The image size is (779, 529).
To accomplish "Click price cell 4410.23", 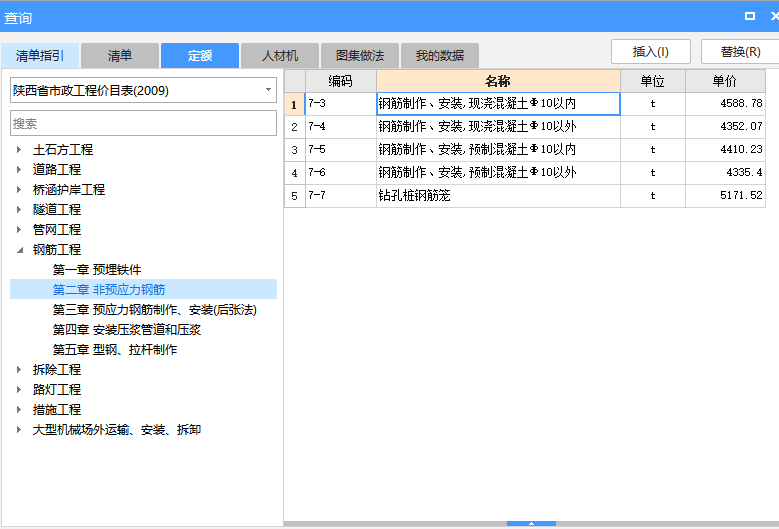I will (725, 150).
